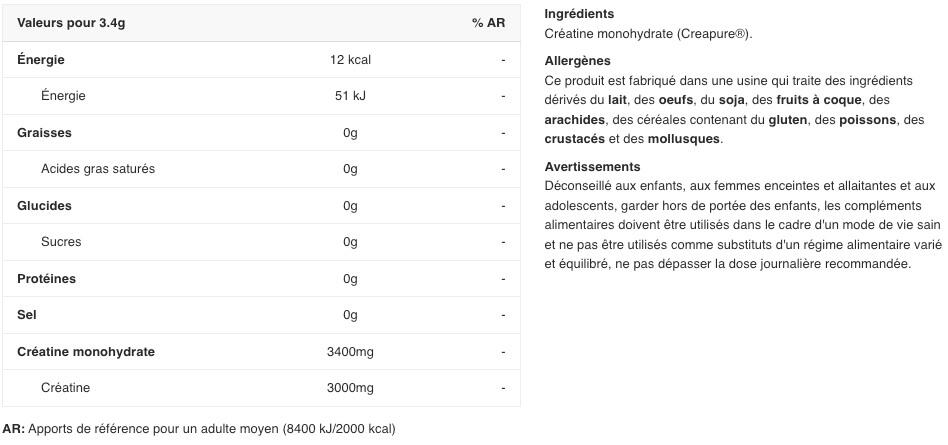The image size is (948, 445).
Task: Click the 3400mg value
Action: (x=350, y=352)
